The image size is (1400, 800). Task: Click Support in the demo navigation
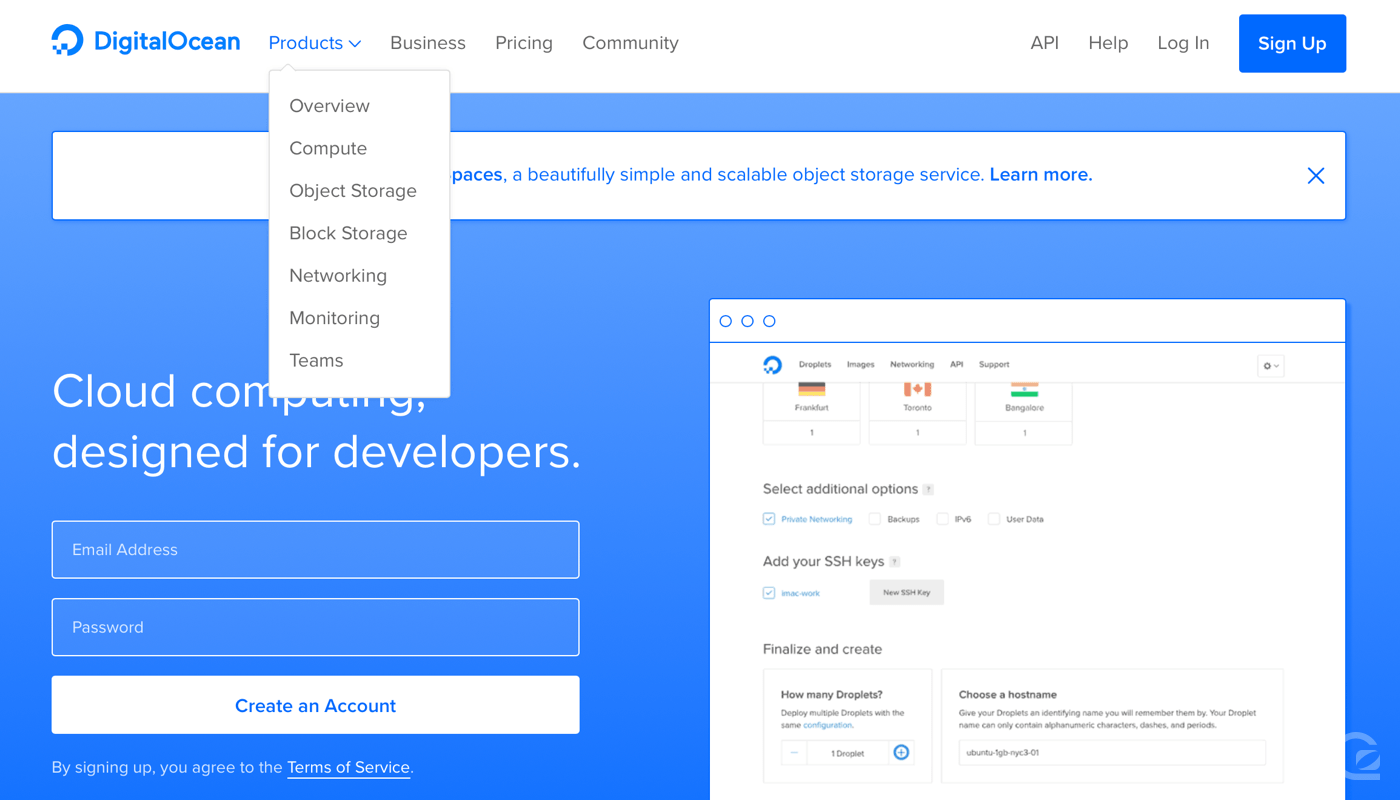(x=994, y=365)
